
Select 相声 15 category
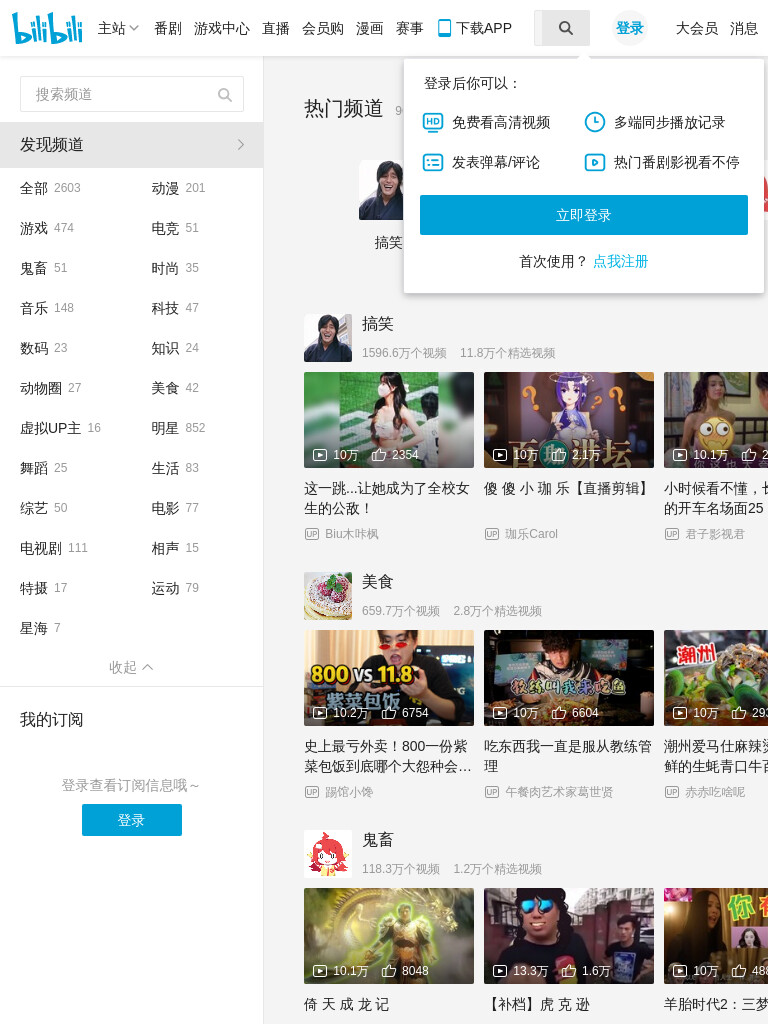175,548
